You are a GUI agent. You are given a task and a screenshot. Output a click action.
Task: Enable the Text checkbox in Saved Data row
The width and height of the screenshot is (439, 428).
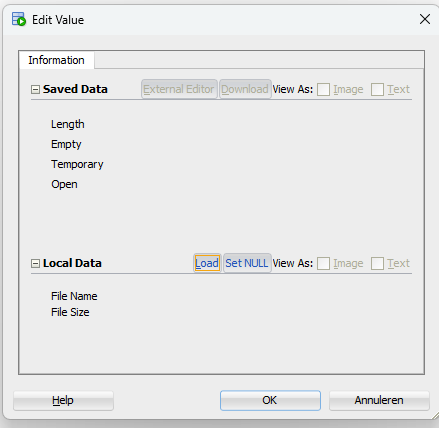coord(377,89)
